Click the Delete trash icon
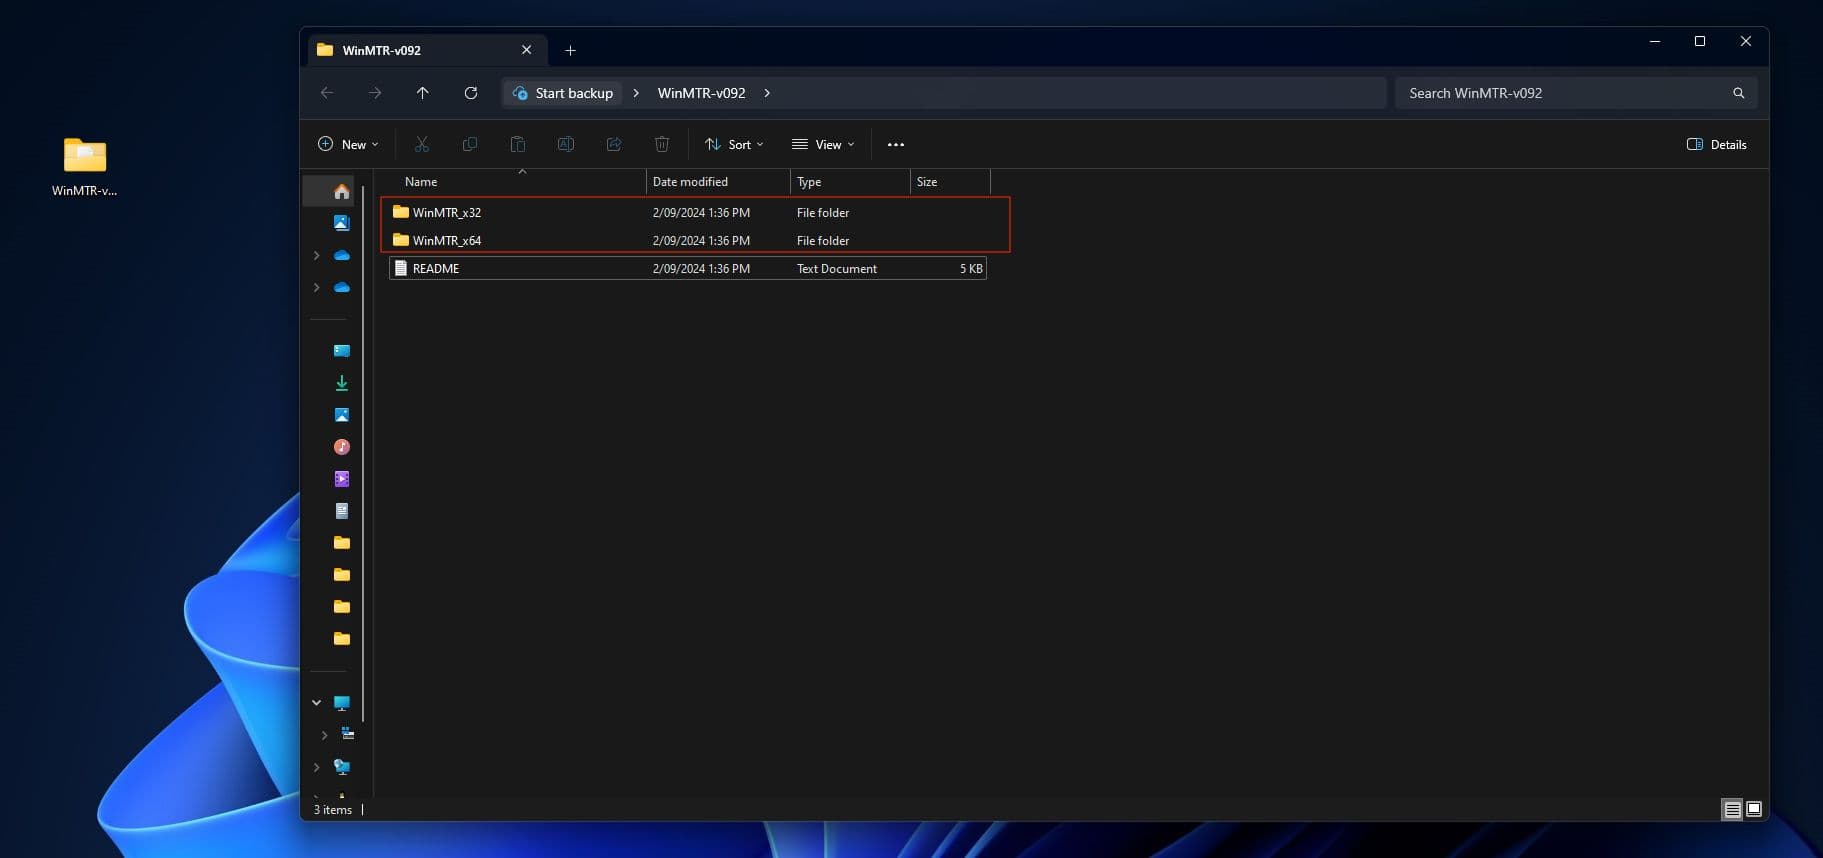Screen dimensions: 1823x858 tap(662, 145)
